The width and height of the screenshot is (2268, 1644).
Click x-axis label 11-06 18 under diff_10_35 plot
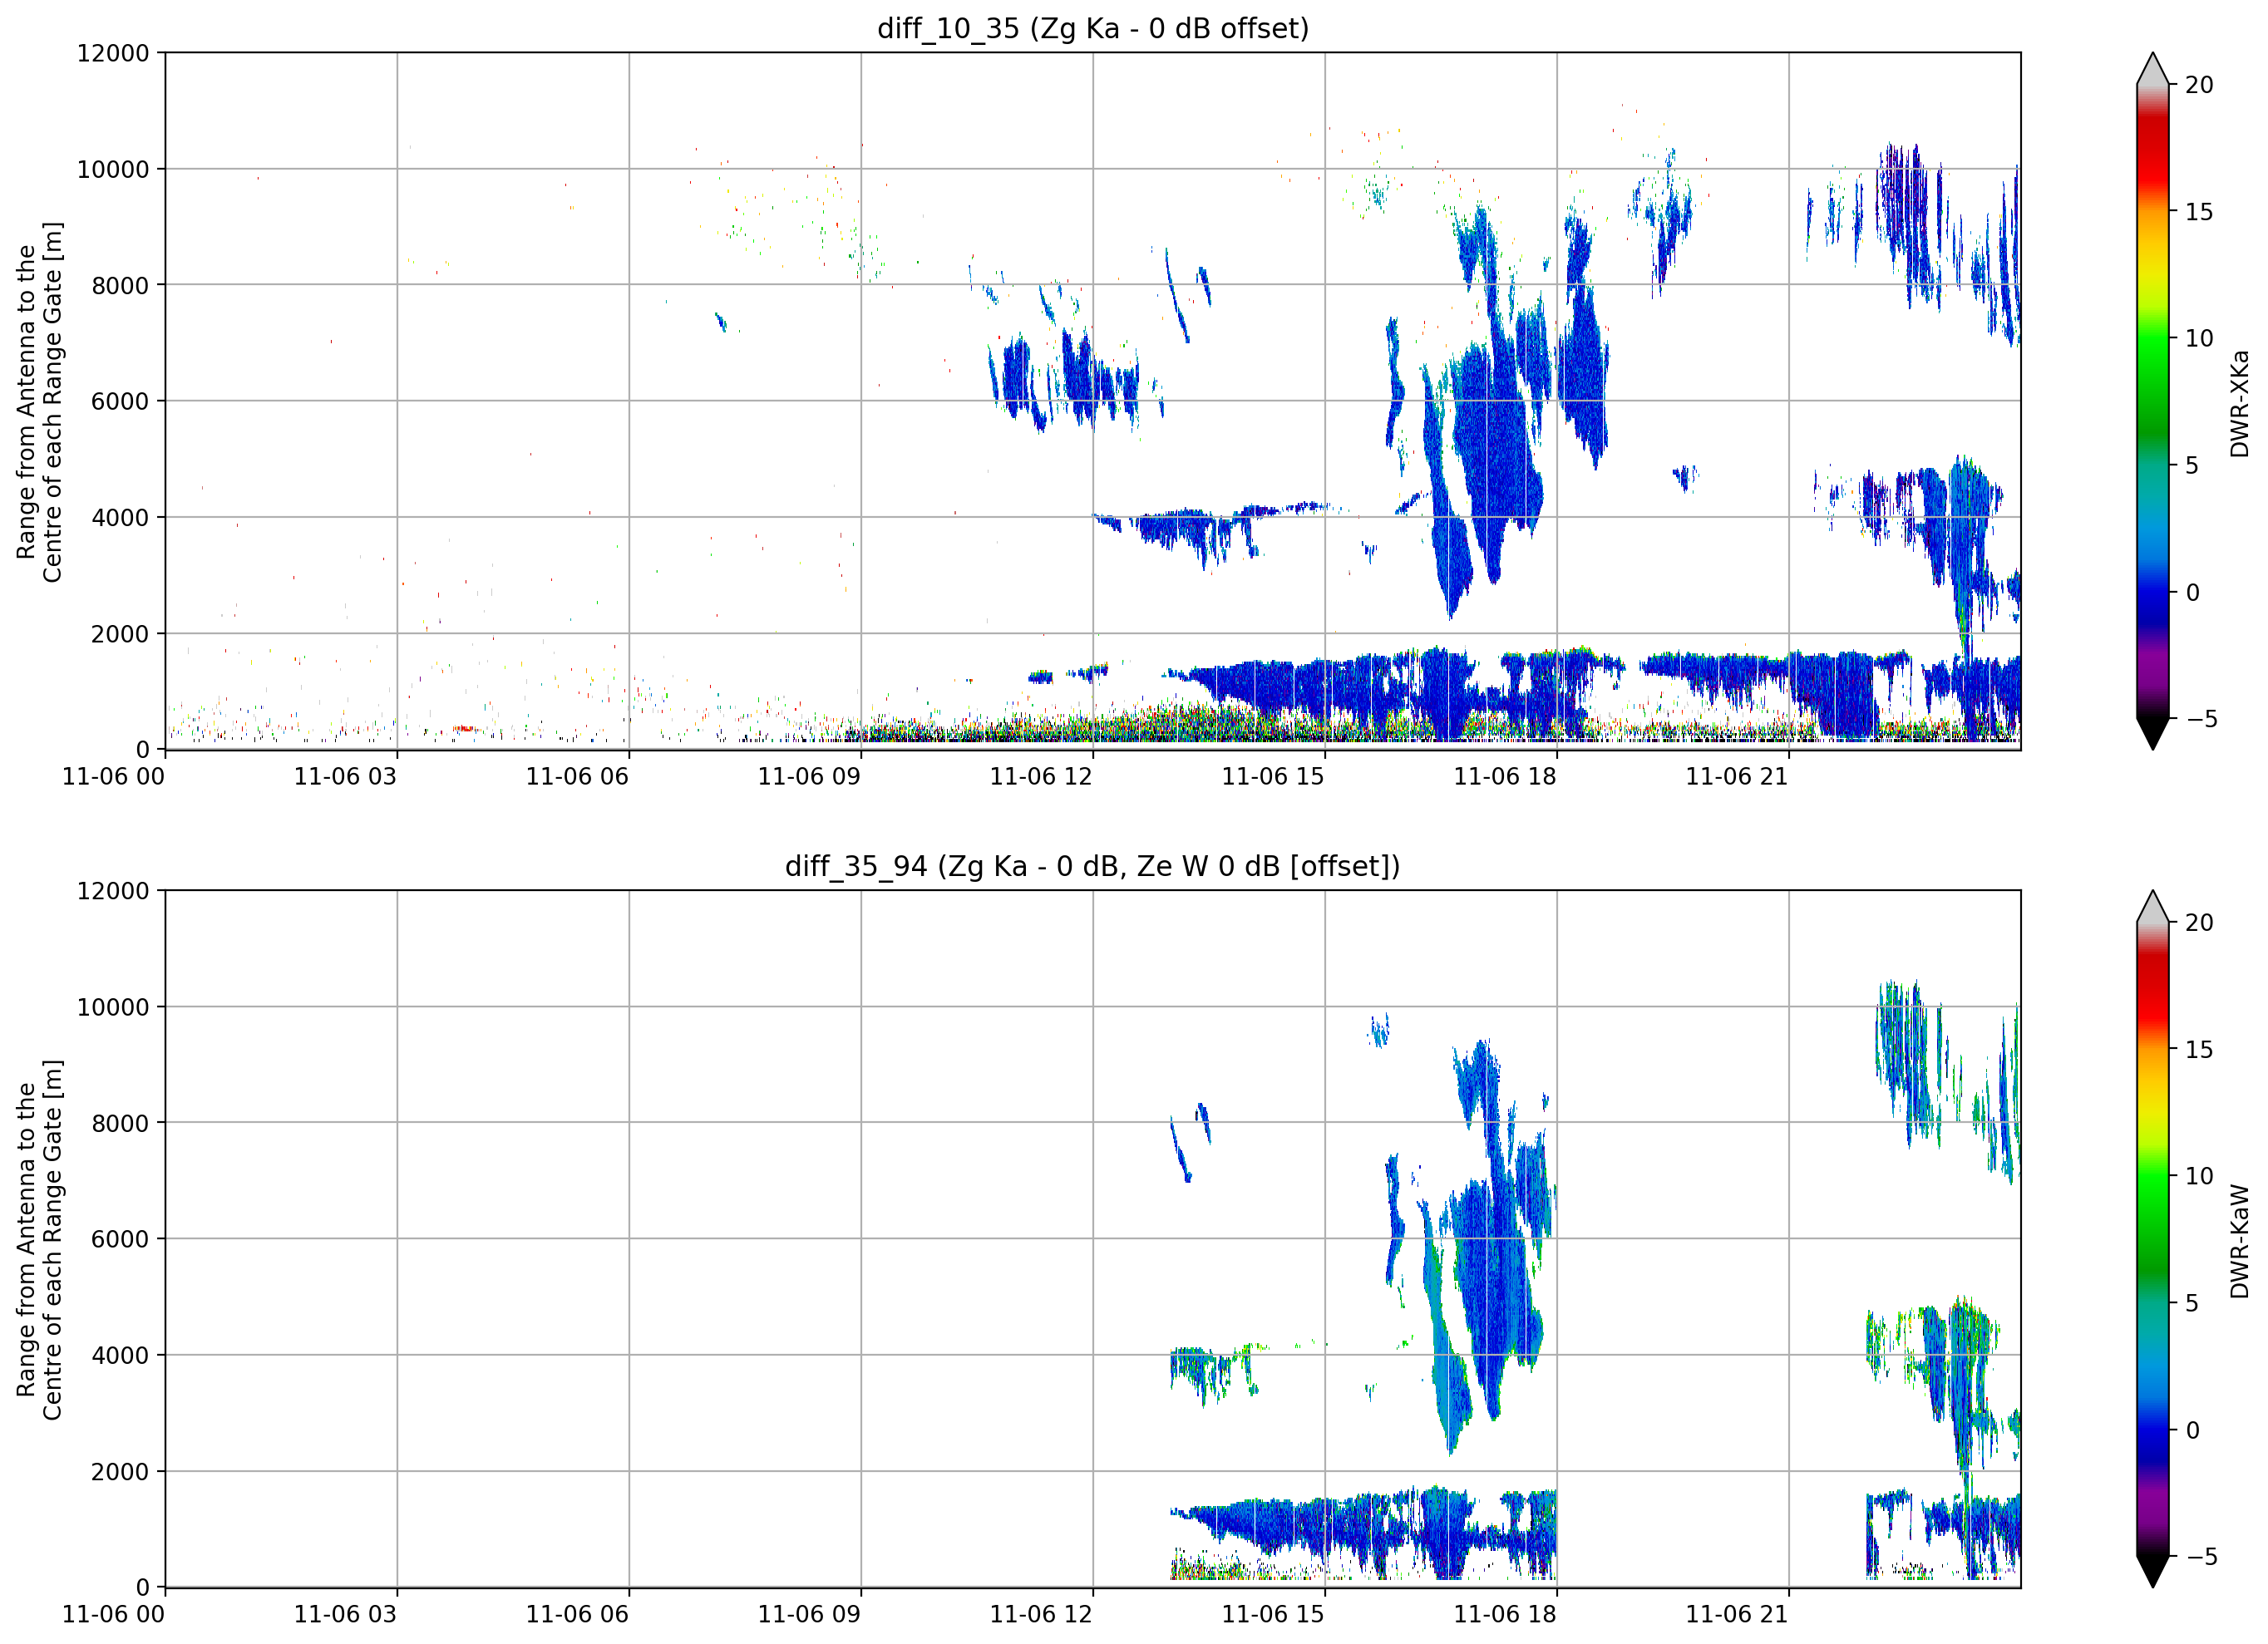click(x=1505, y=777)
